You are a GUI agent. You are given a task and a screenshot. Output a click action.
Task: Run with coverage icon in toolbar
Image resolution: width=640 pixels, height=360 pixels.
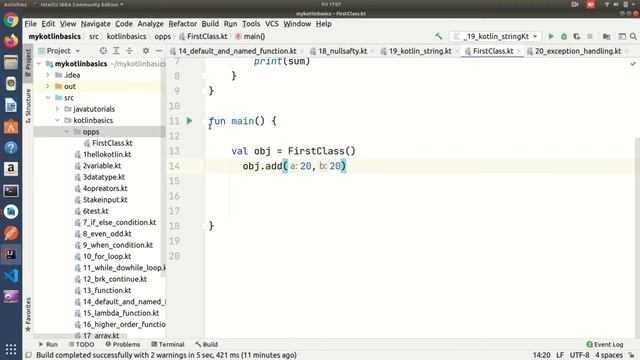pos(577,36)
